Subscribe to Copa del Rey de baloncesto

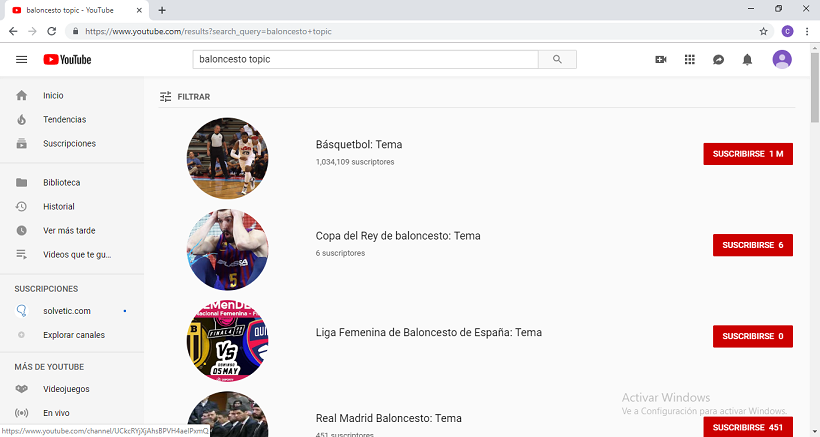[753, 245]
